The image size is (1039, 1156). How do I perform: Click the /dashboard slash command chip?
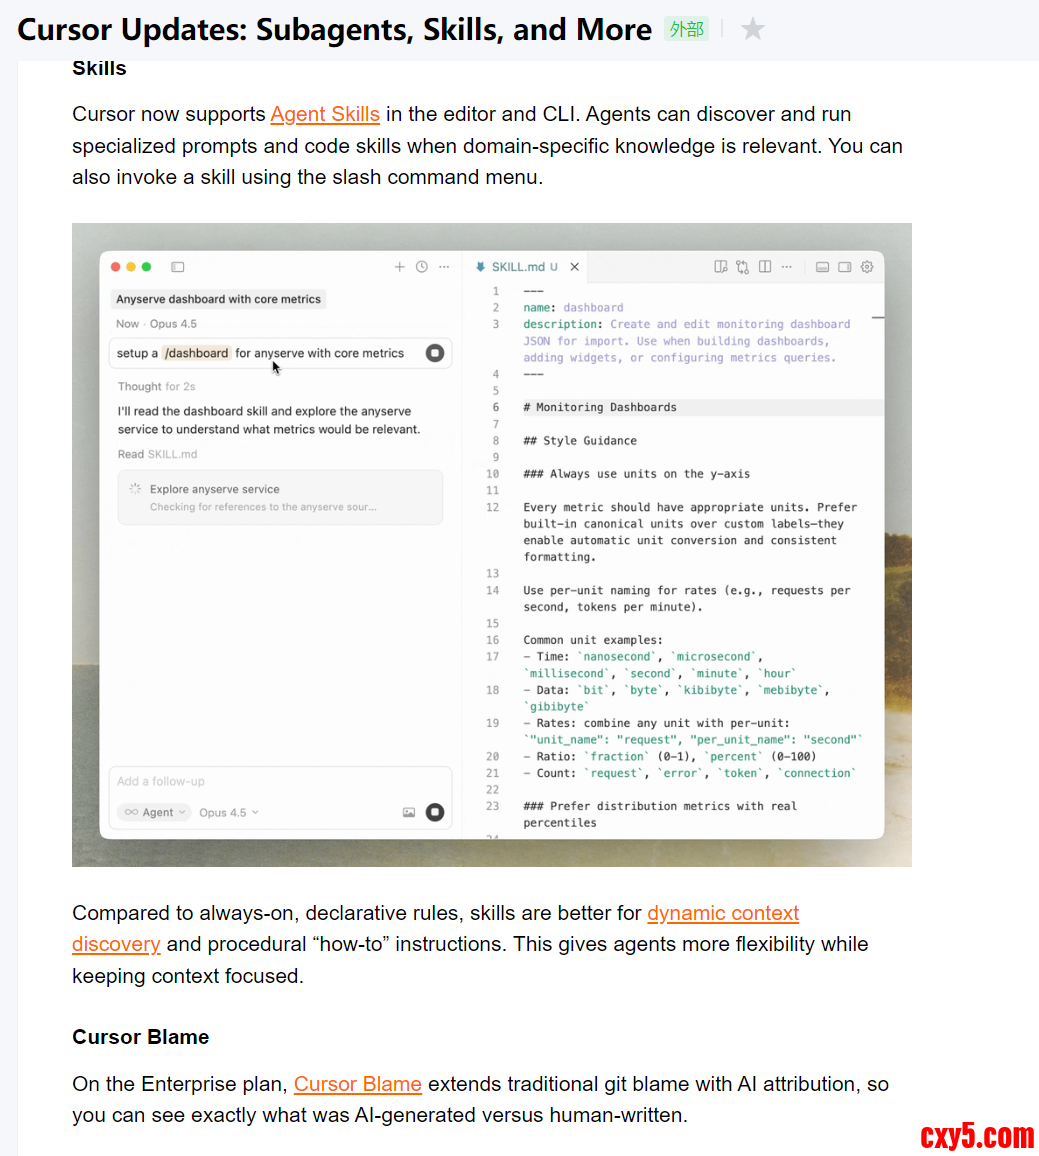click(196, 353)
